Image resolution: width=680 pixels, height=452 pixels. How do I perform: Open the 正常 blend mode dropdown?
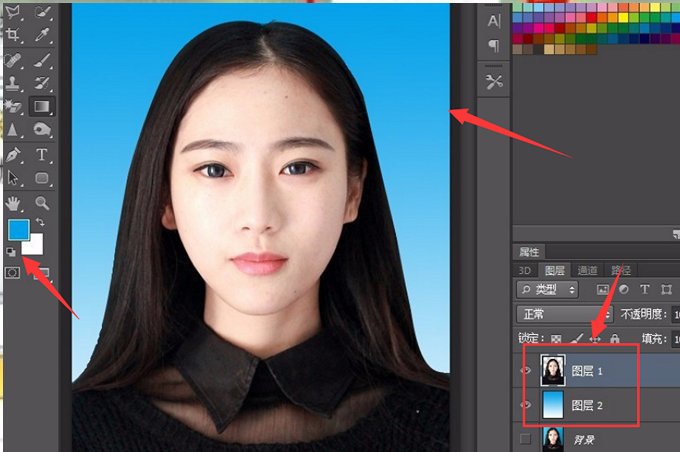pyautogui.click(x=564, y=314)
